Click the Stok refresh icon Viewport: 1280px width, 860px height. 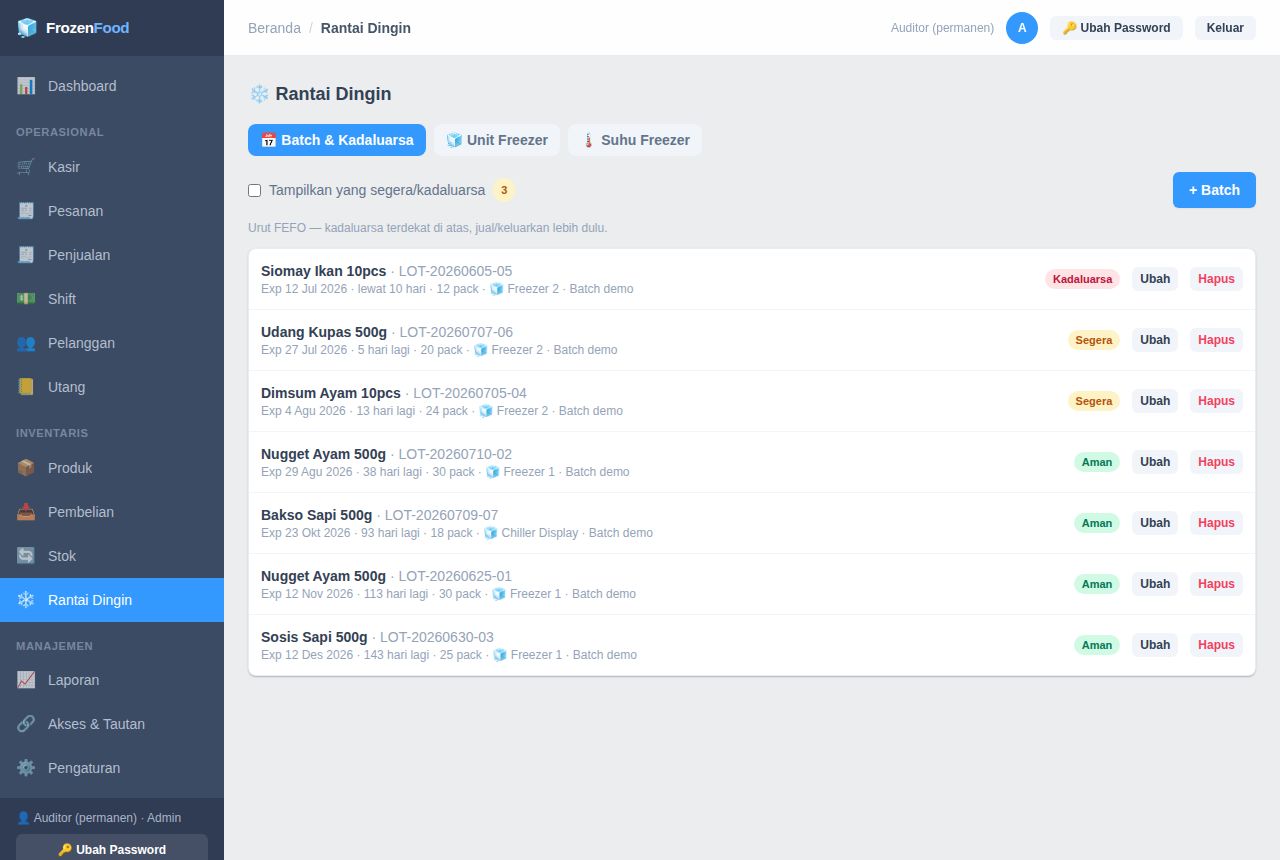26,556
